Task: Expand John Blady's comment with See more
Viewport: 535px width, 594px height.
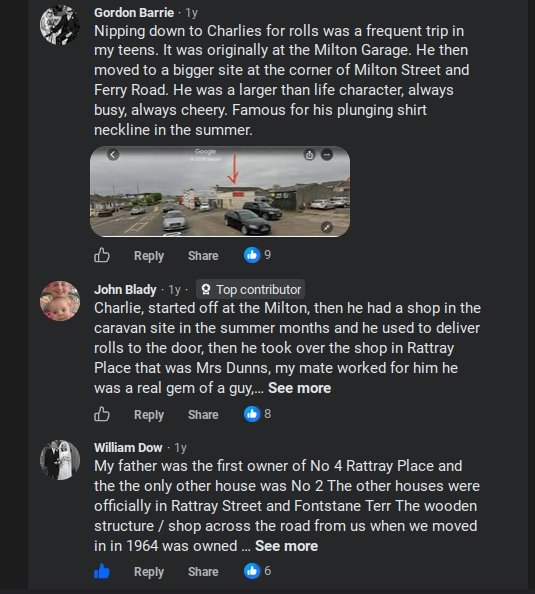Action: coord(299,388)
